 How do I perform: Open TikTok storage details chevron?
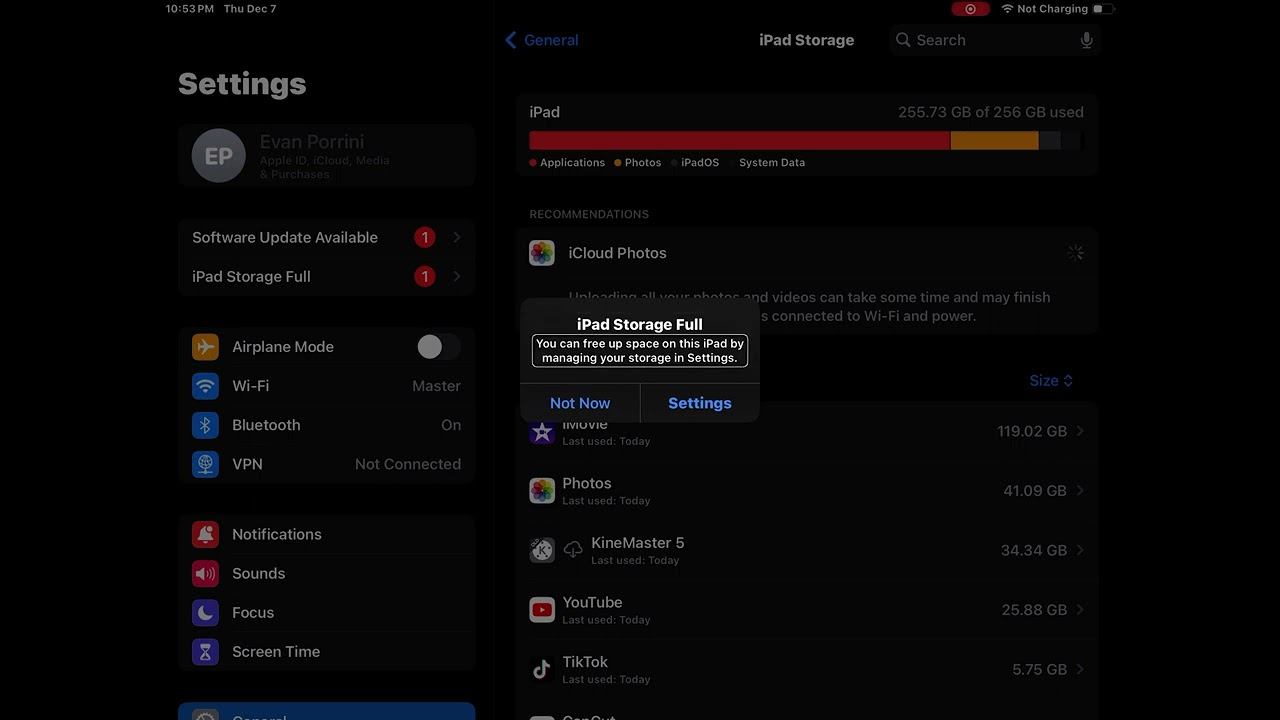click(1080, 670)
